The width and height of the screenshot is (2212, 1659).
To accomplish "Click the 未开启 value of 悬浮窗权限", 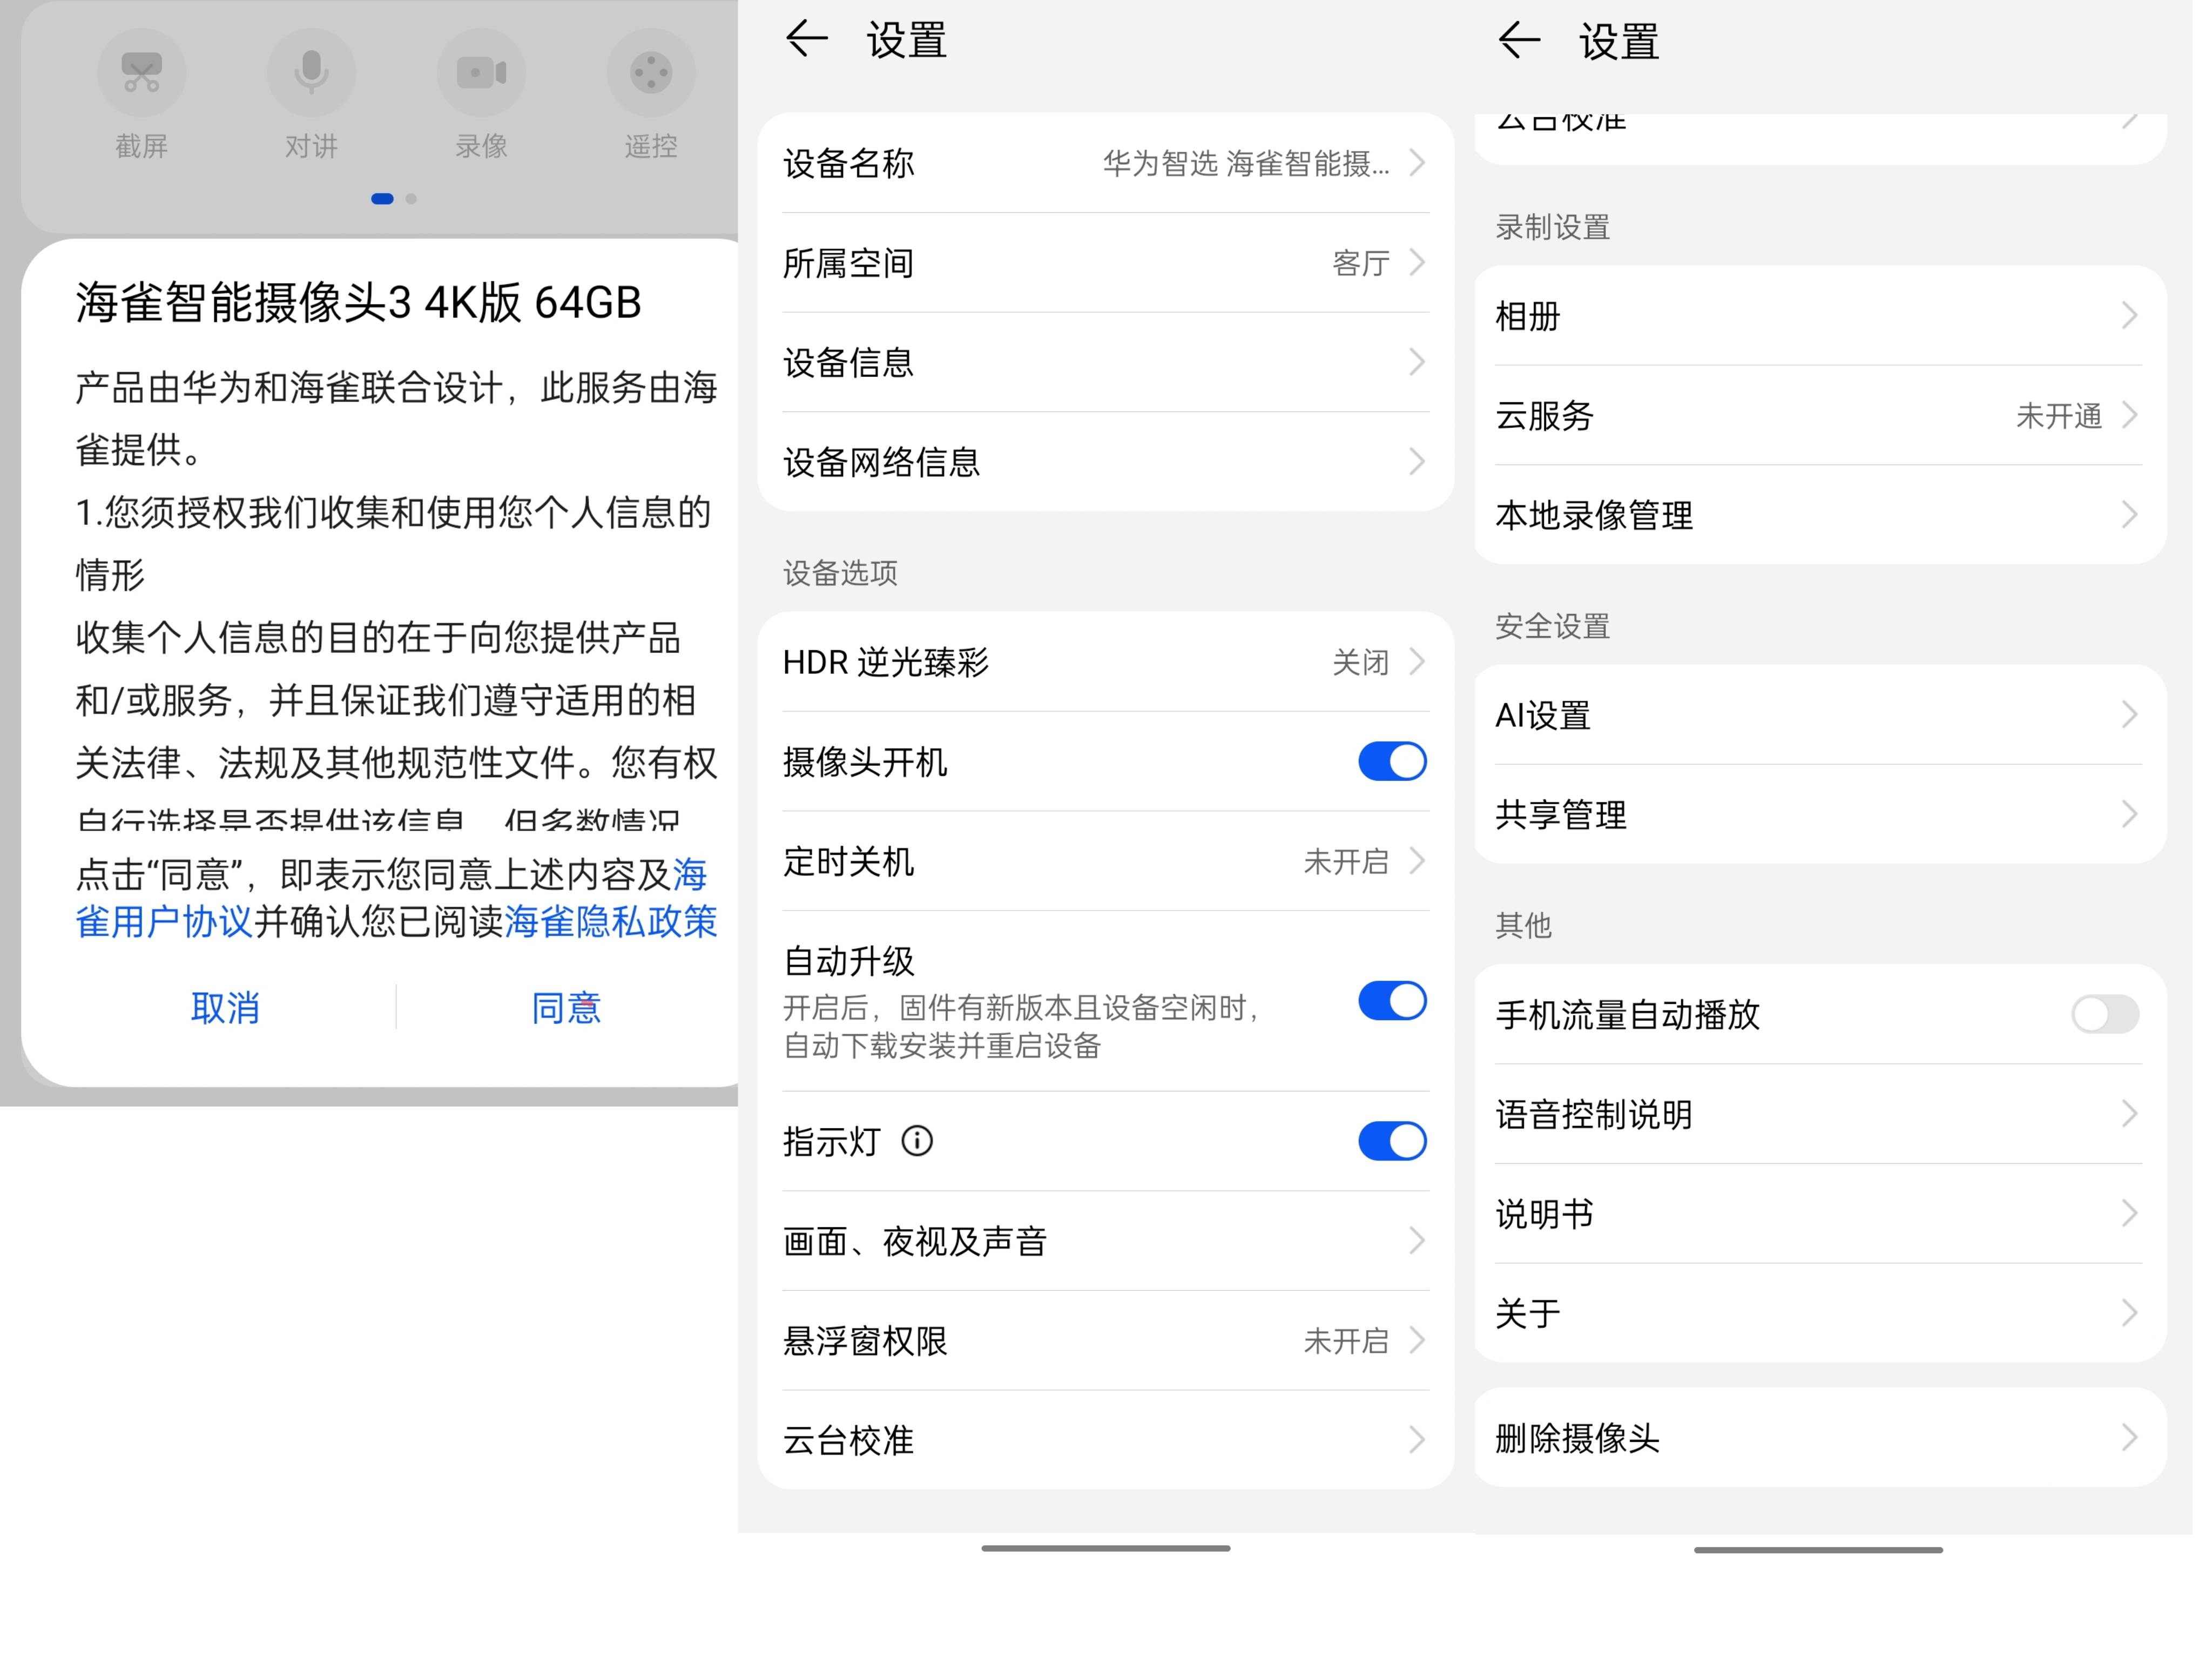I will (1346, 1341).
